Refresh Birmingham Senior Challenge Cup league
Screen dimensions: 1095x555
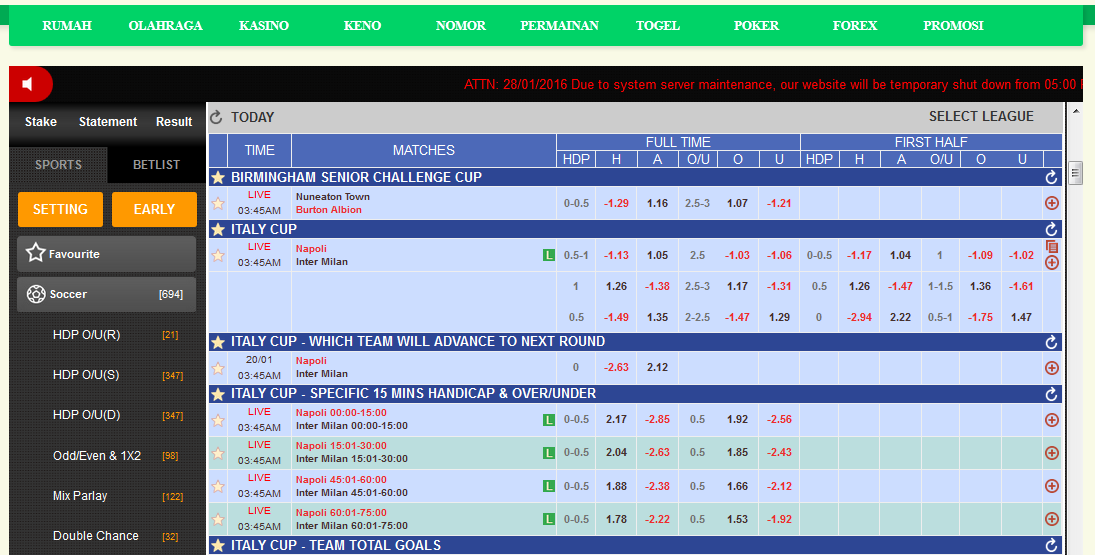(x=1051, y=177)
